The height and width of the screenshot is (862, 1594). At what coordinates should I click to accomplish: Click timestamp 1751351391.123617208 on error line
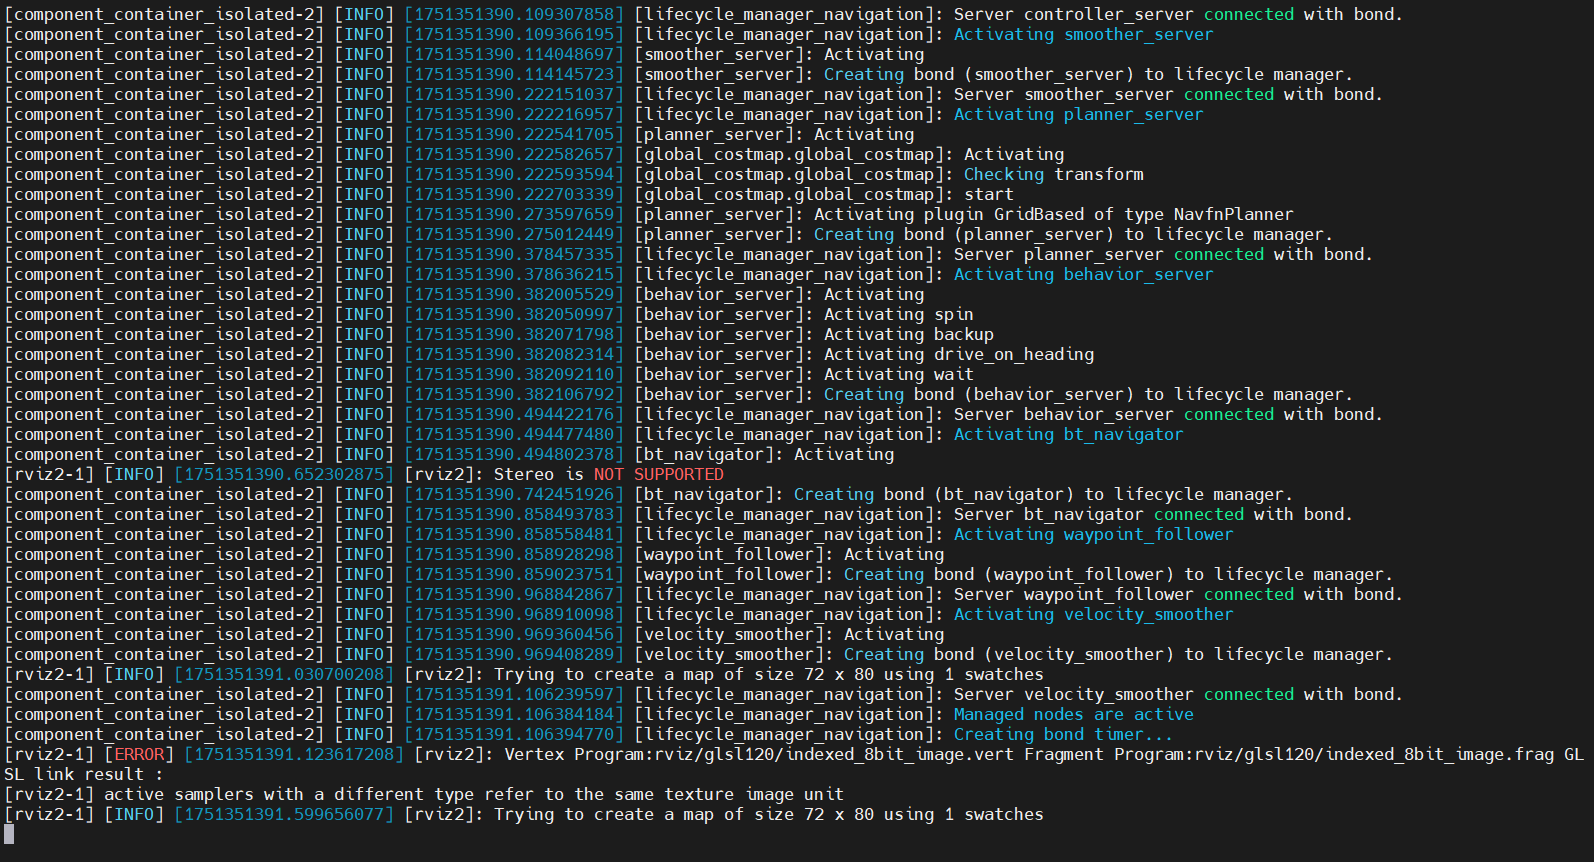[x=294, y=754]
